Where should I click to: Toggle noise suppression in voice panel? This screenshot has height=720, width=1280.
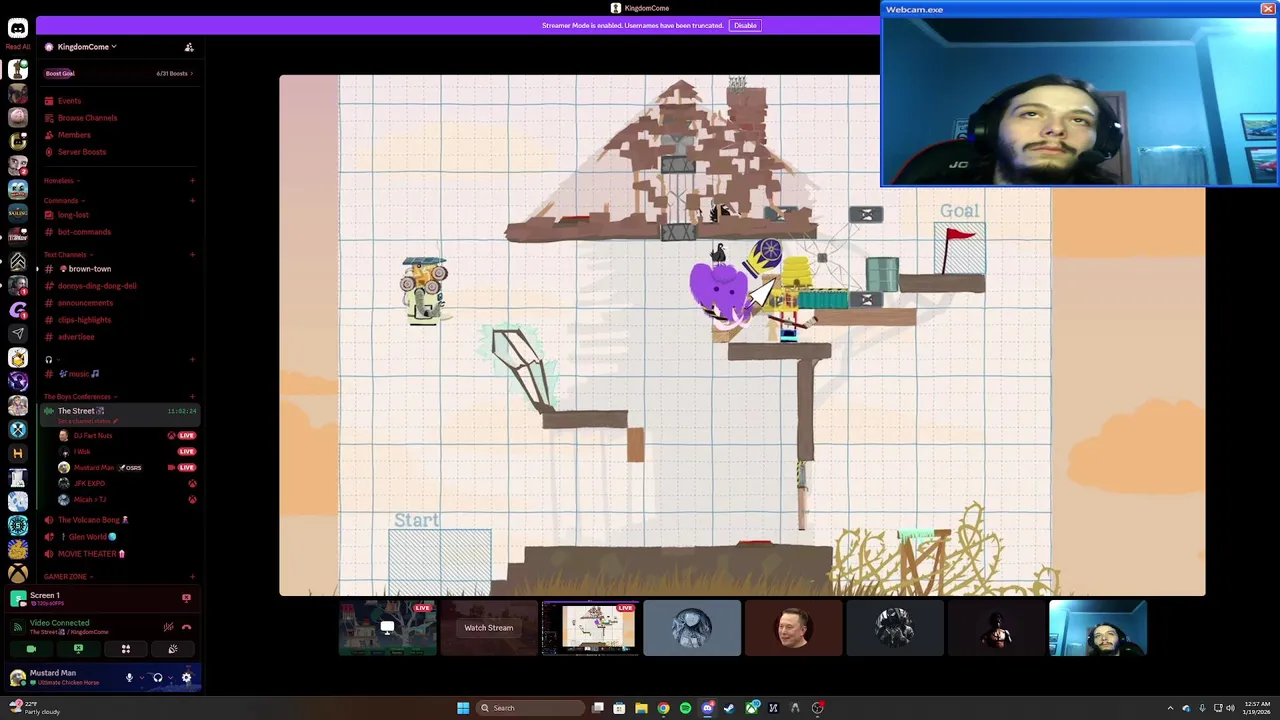click(x=168, y=627)
